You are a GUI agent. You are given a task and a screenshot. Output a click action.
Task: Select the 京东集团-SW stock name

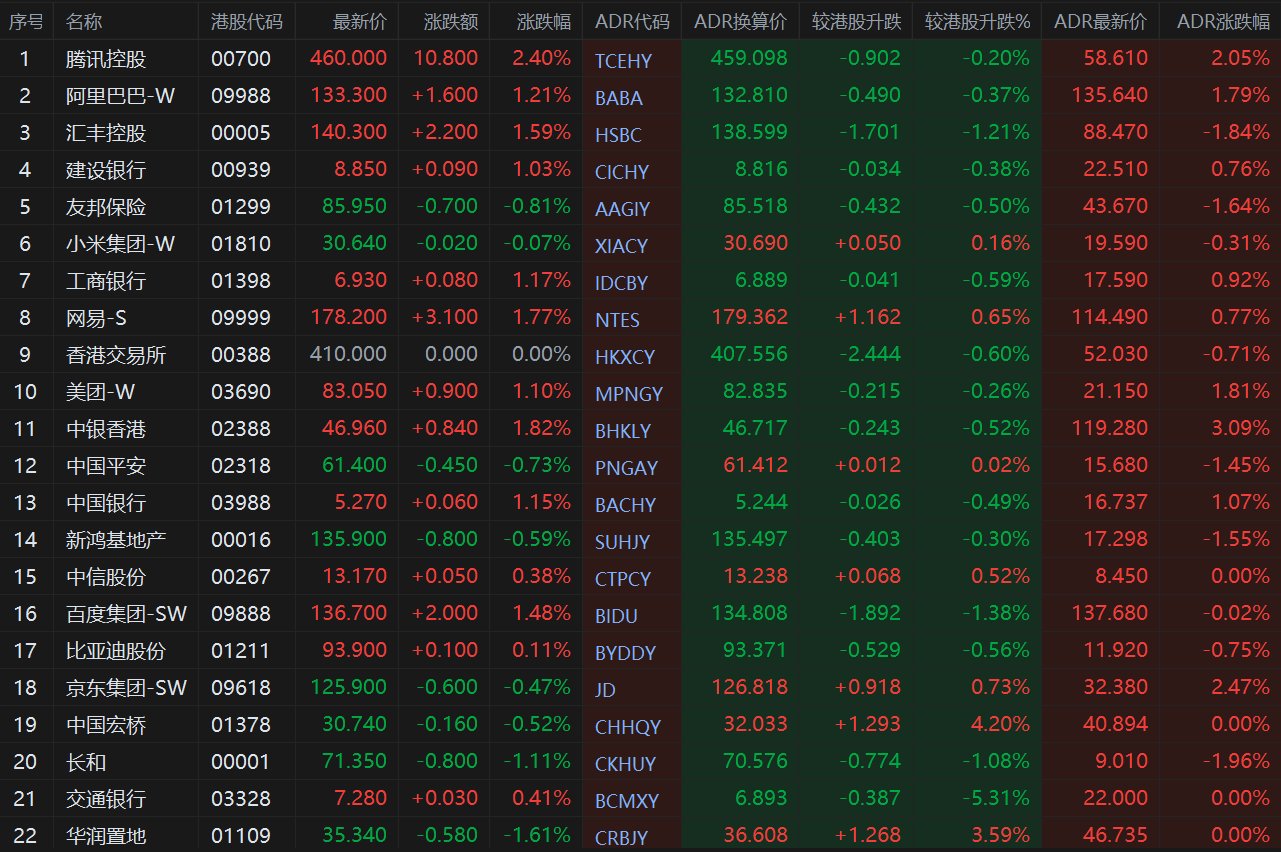coord(126,688)
